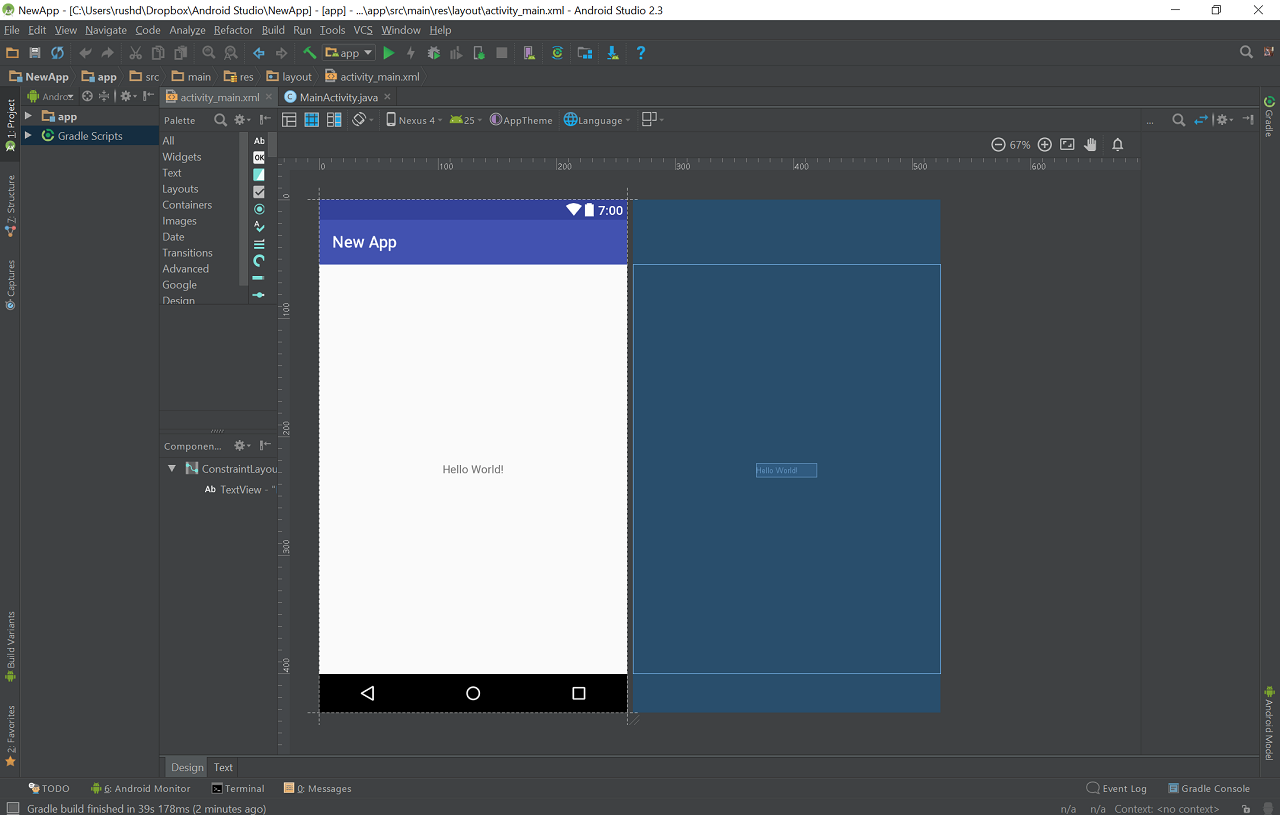Select the Widgets palette category
Image resolution: width=1280 pixels, height=815 pixels.
(x=182, y=157)
